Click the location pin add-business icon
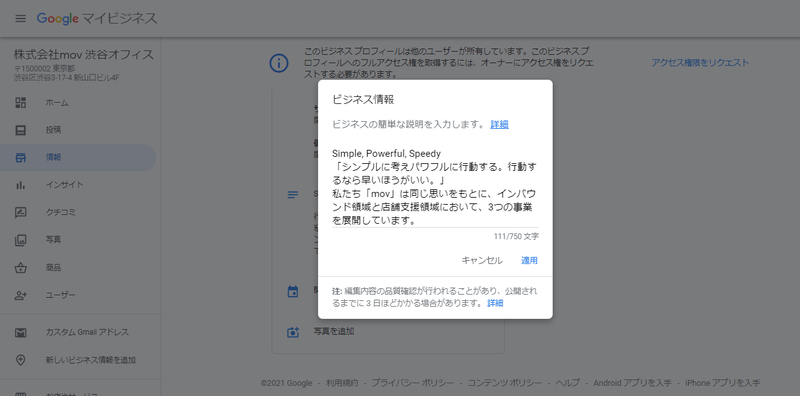Image resolution: width=800 pixels, height=396 pixels. 20,360
